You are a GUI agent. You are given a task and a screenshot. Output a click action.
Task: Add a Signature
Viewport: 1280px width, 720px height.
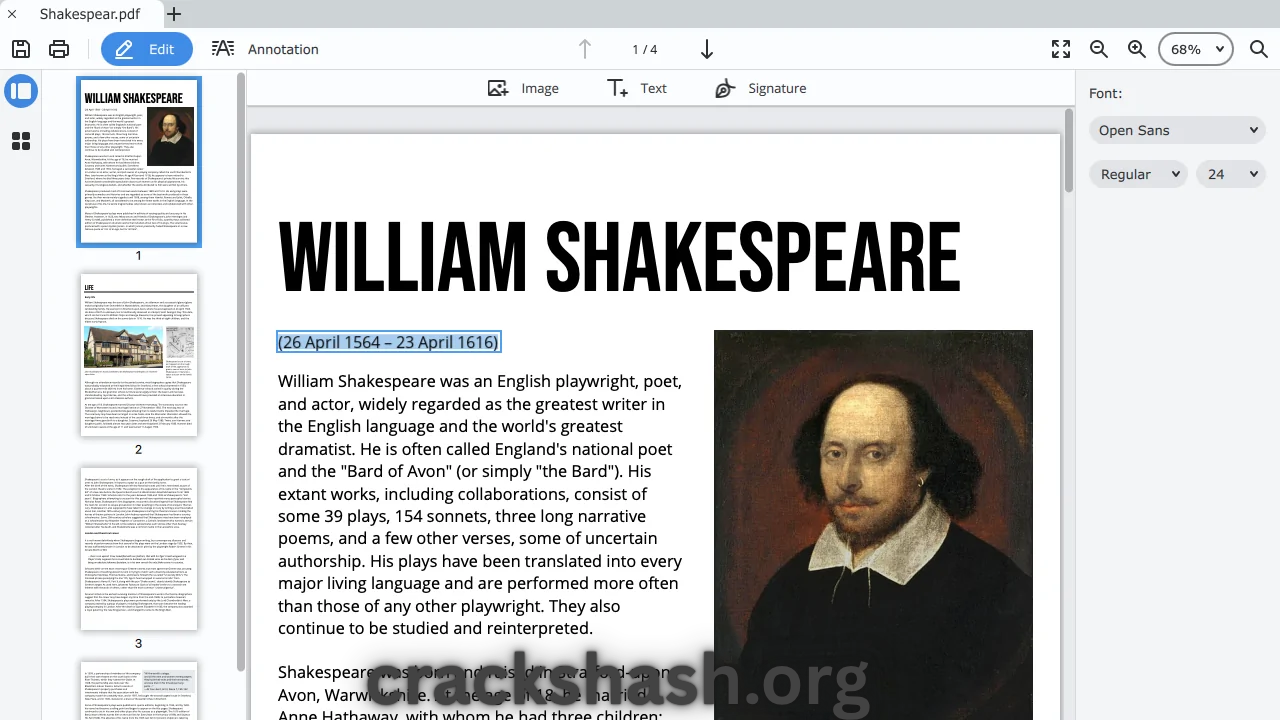tap(761, 88)
